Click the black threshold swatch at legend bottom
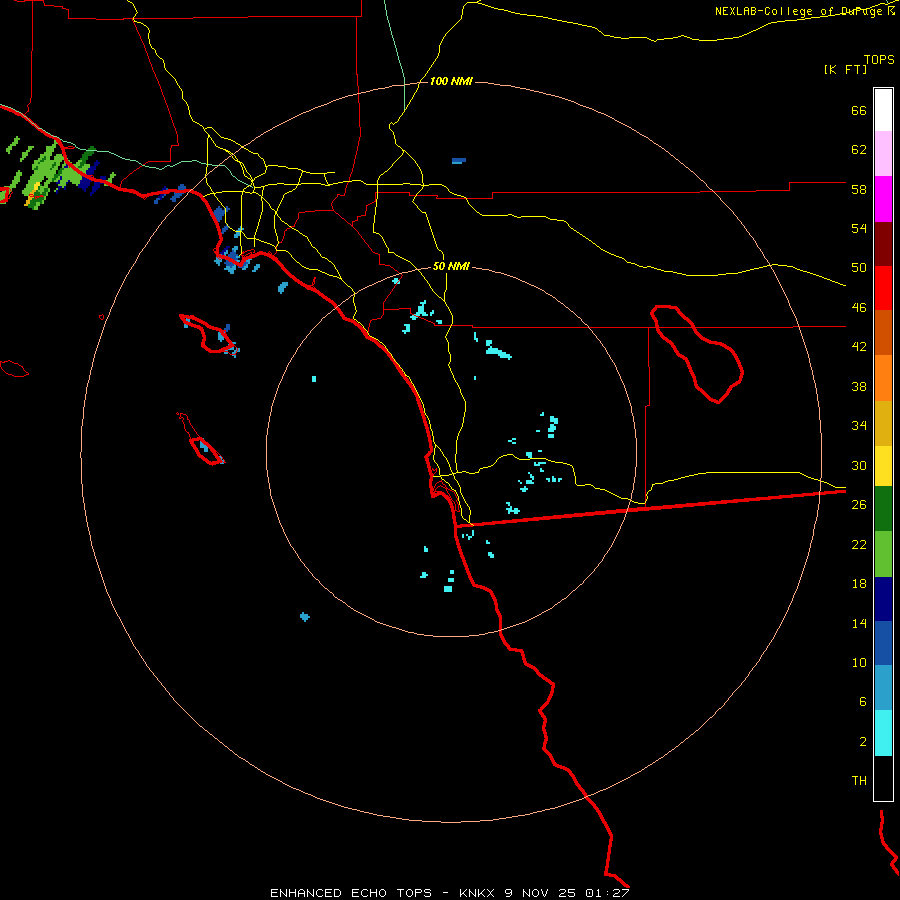This screenshot has width=900, height=900. [883, 778]
